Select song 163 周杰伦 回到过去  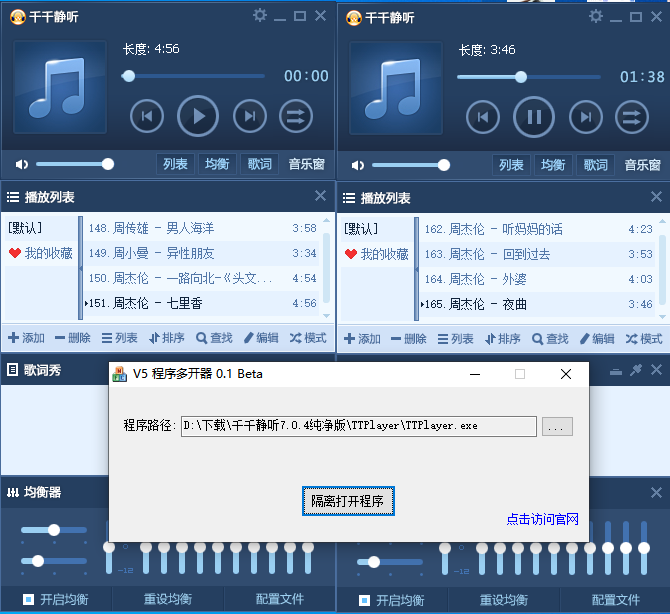538,254
